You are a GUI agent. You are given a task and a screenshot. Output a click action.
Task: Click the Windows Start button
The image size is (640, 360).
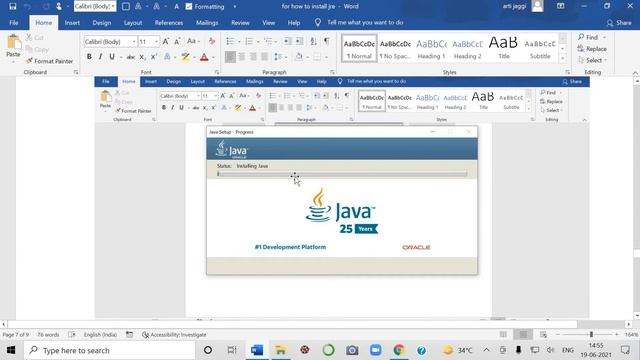[11, 350]
